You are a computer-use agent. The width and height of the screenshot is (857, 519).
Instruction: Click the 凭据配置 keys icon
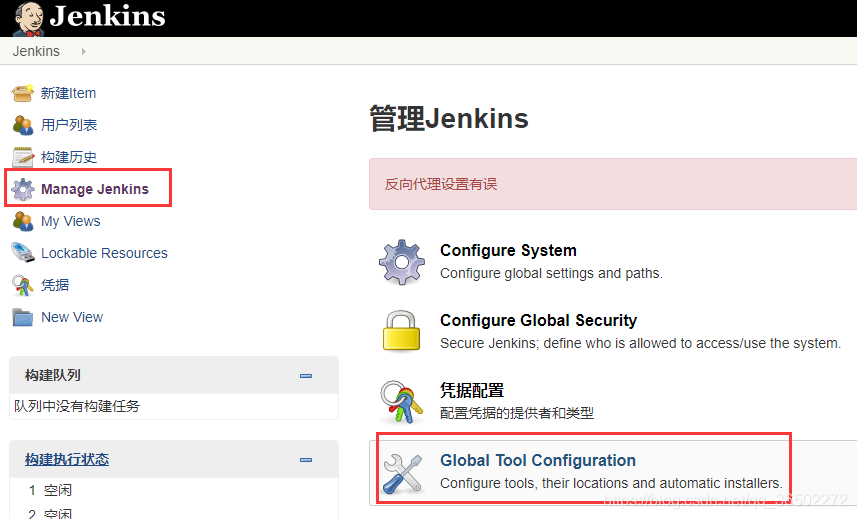[402, 402]
